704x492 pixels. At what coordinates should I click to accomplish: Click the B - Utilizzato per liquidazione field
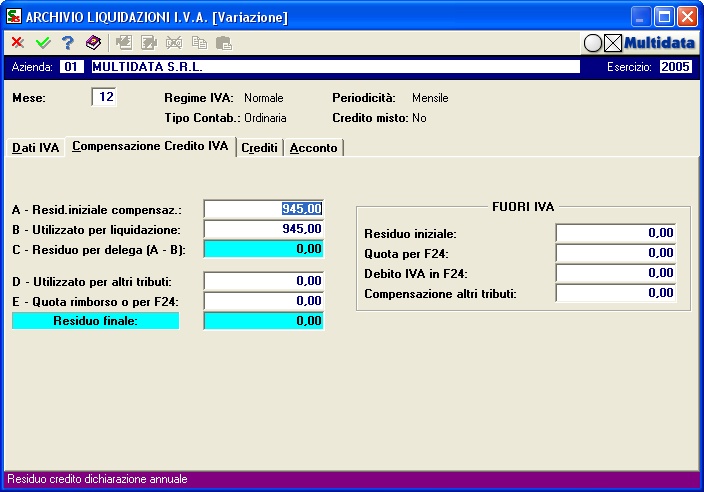(264, 229)
